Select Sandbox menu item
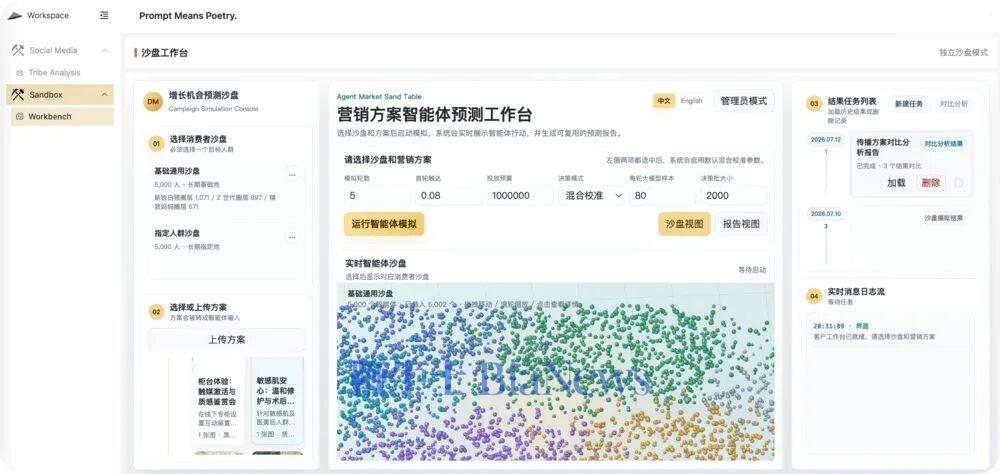The height and width of the screenshot is (474, 1000). (x=60, y=94)
